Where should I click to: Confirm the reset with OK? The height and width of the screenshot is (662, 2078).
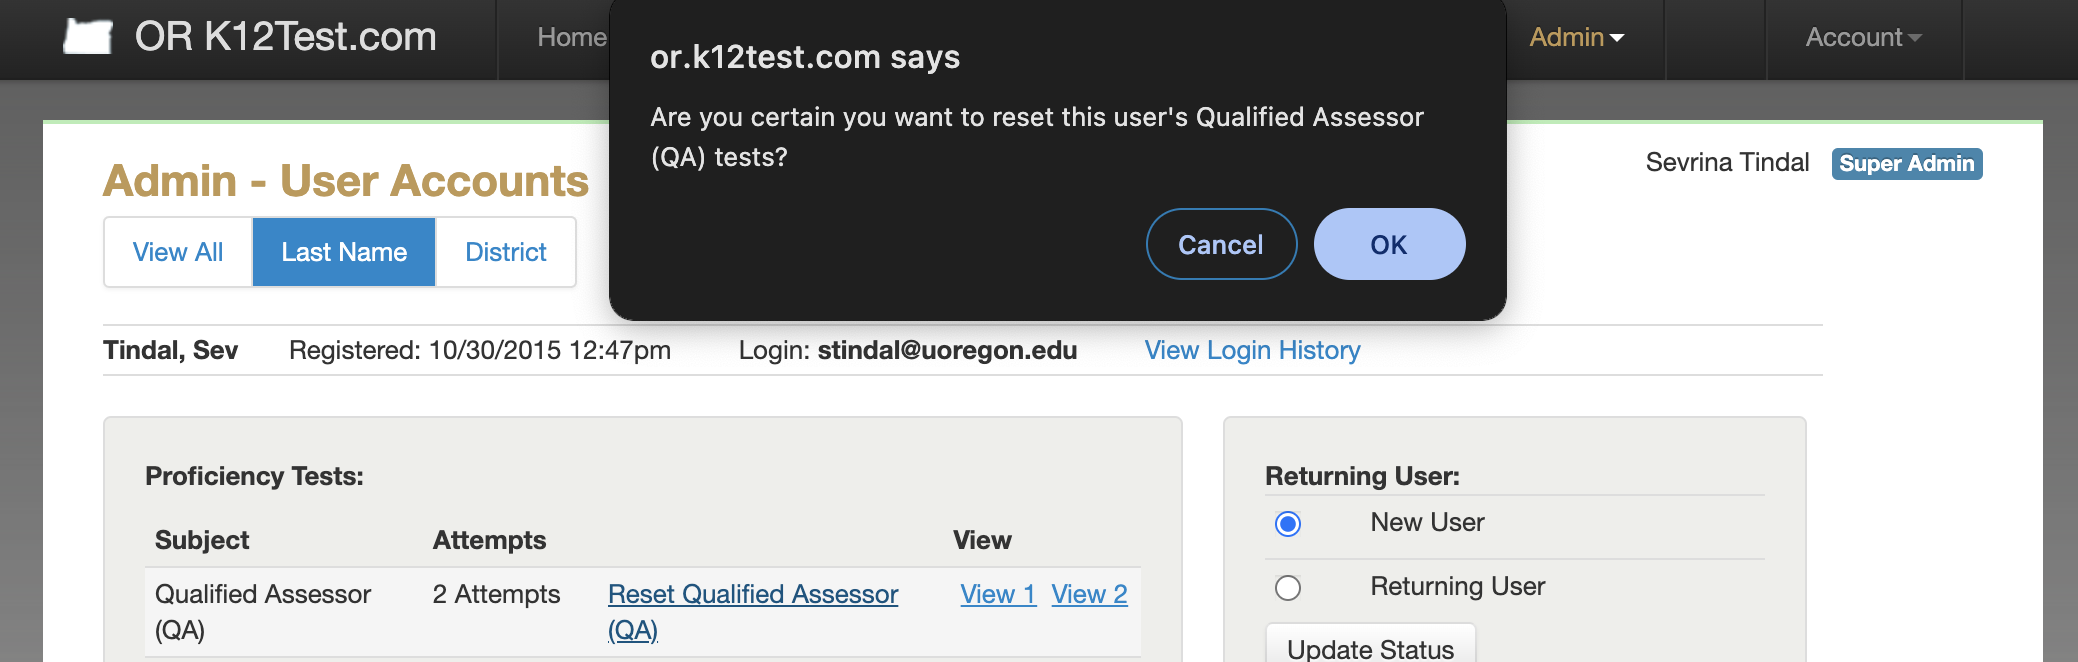point(1389,244)
